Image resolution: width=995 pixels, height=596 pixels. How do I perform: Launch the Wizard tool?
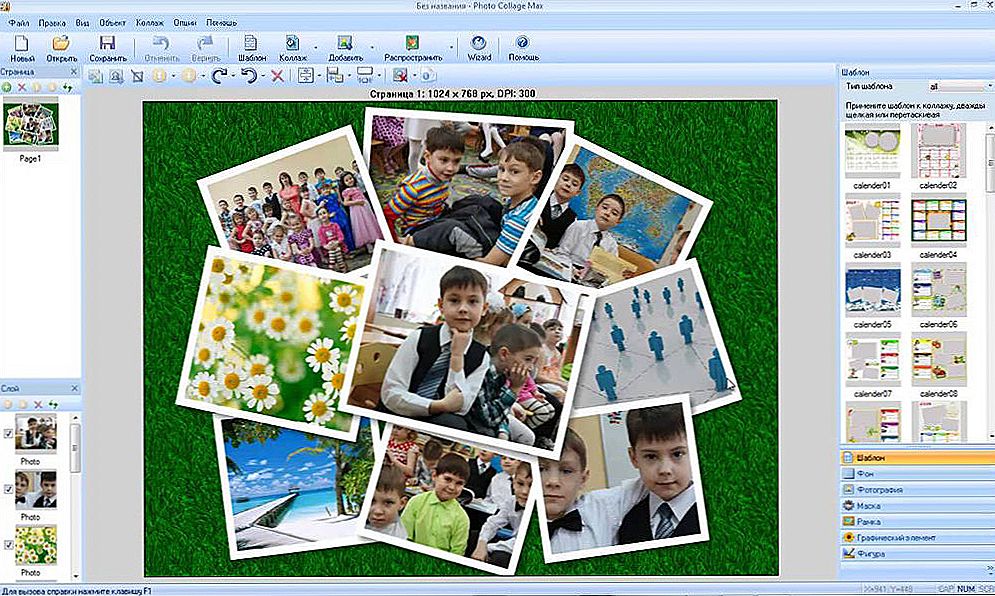[x=479, y=46]
